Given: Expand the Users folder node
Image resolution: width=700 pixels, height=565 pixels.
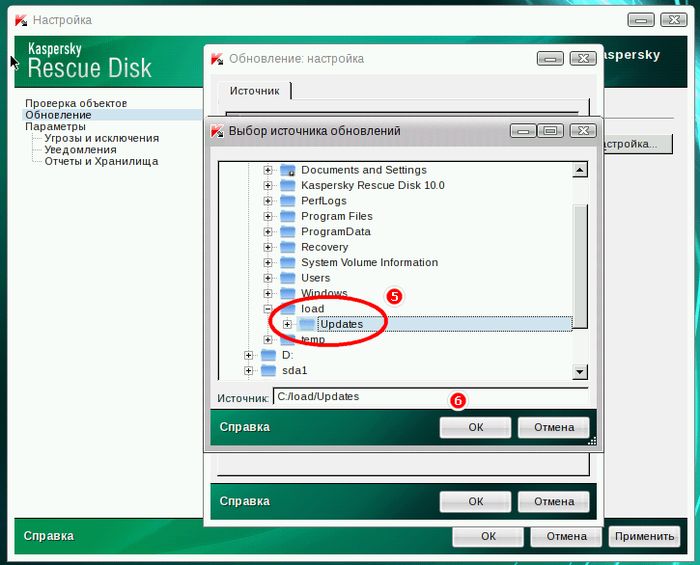Looking at the screenshot, I should [267, 278].
